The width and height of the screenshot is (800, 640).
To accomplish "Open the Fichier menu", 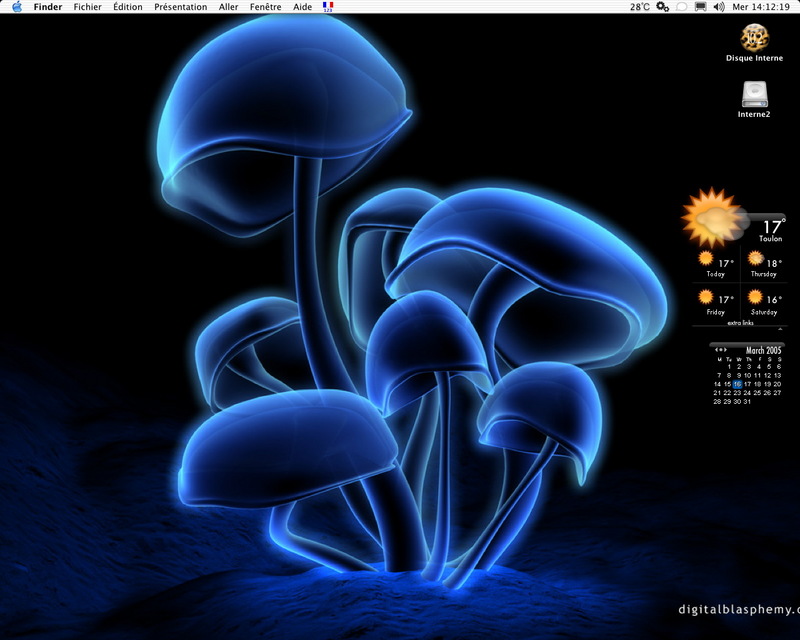I will pyautogui.click(x=87, y=7).
